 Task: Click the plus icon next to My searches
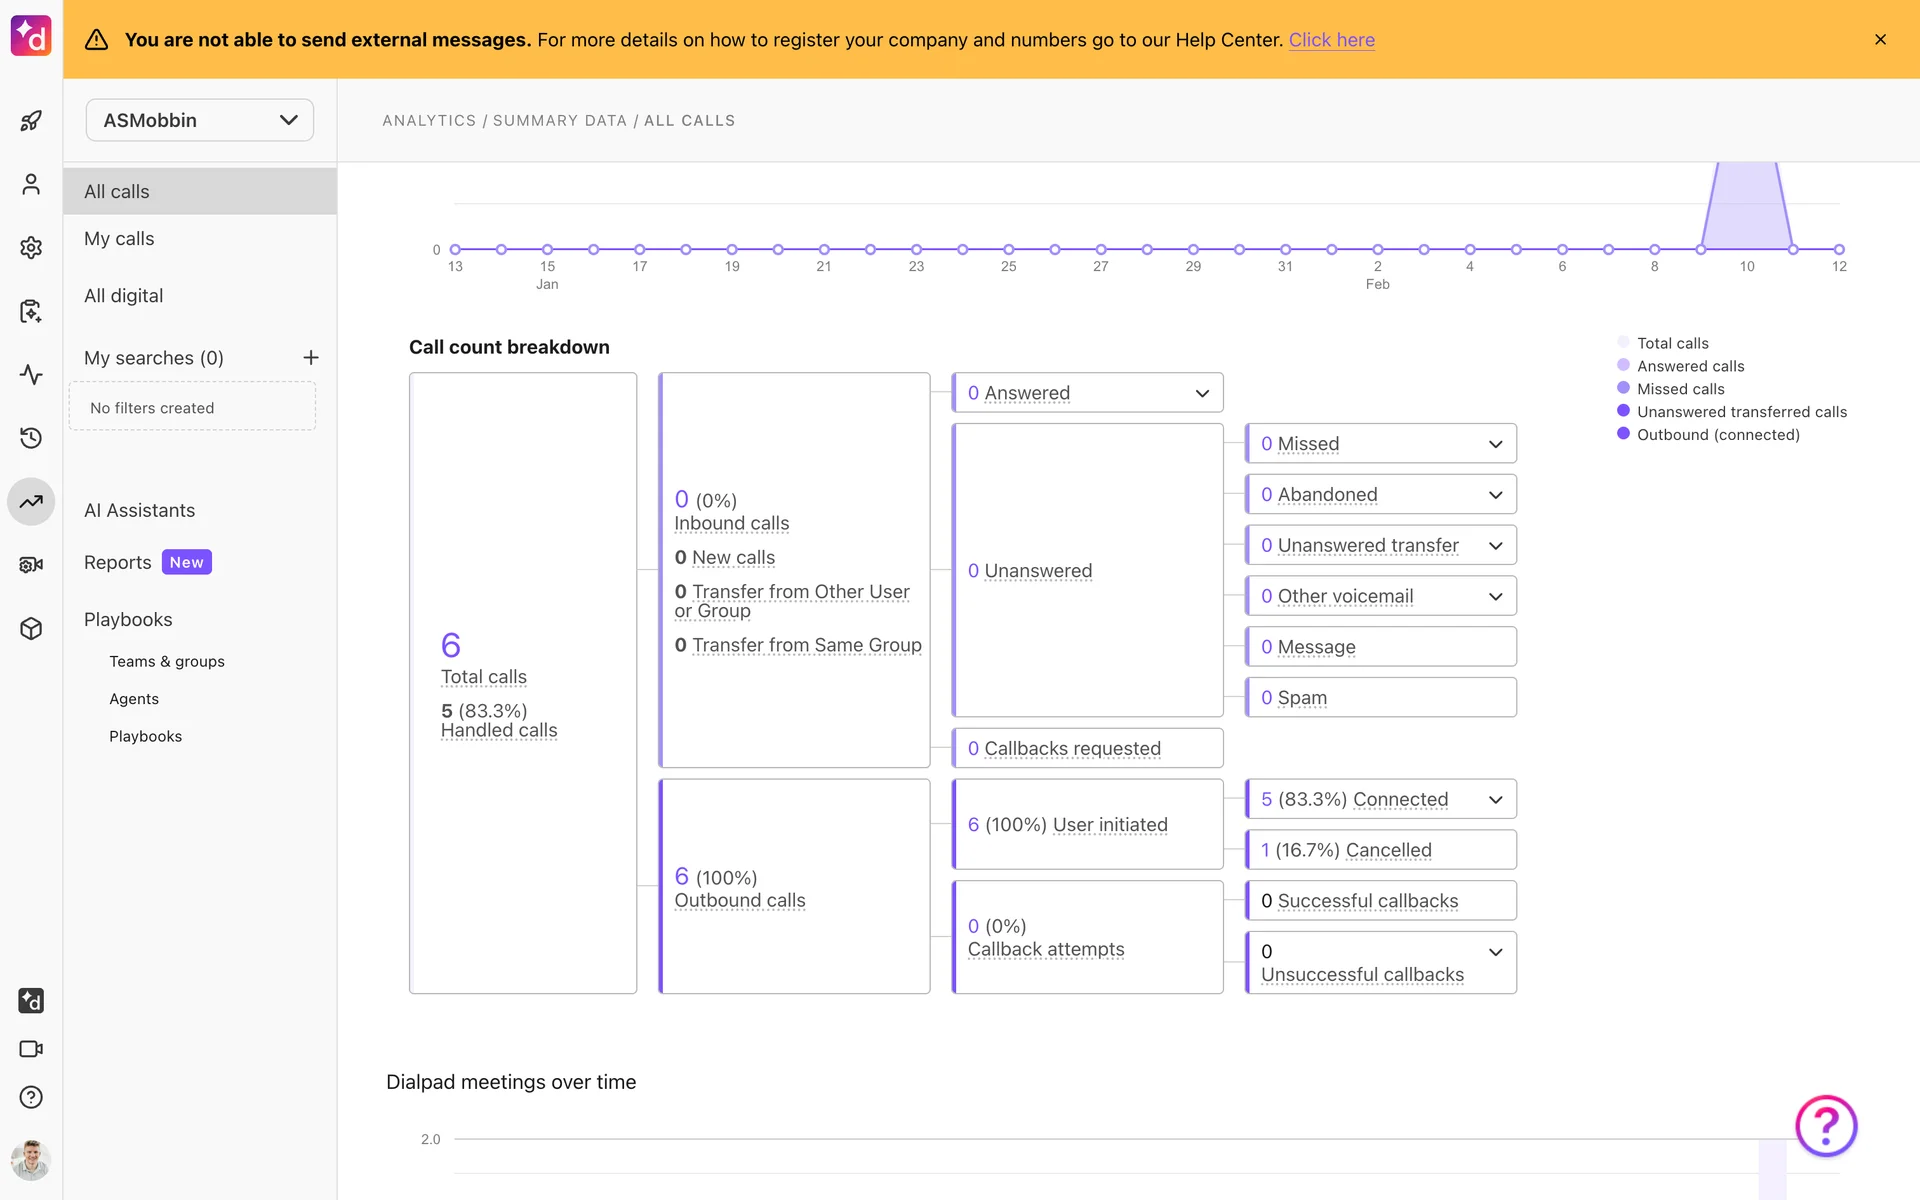pos(311,358)
